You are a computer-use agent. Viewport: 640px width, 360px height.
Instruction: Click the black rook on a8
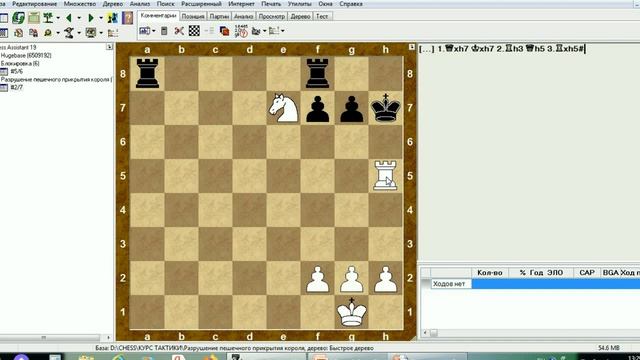(x=147, y=73)
